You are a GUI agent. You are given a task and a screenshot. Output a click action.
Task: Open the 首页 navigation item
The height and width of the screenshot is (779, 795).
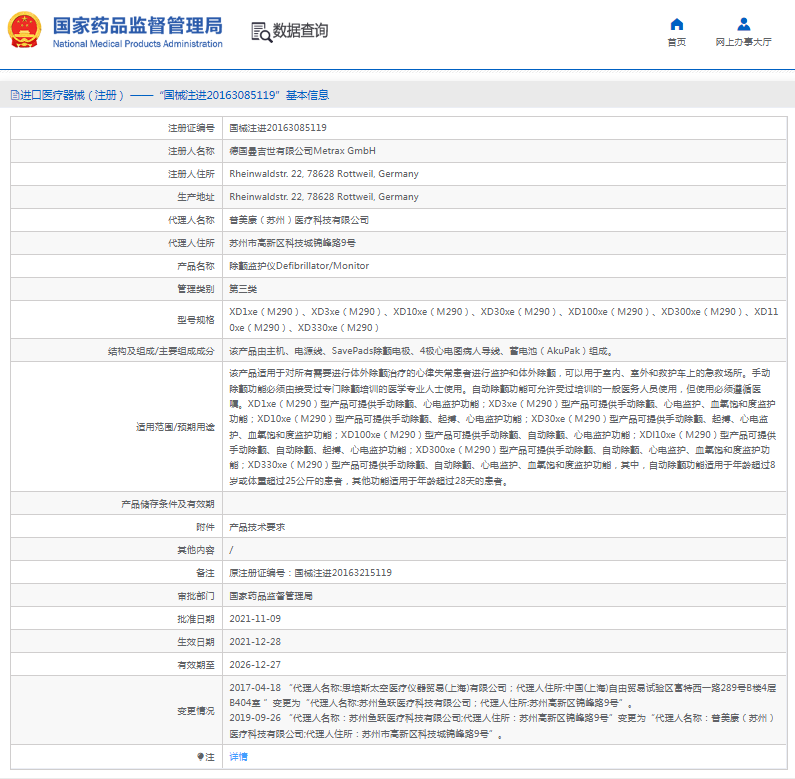[x=677, y=42]
